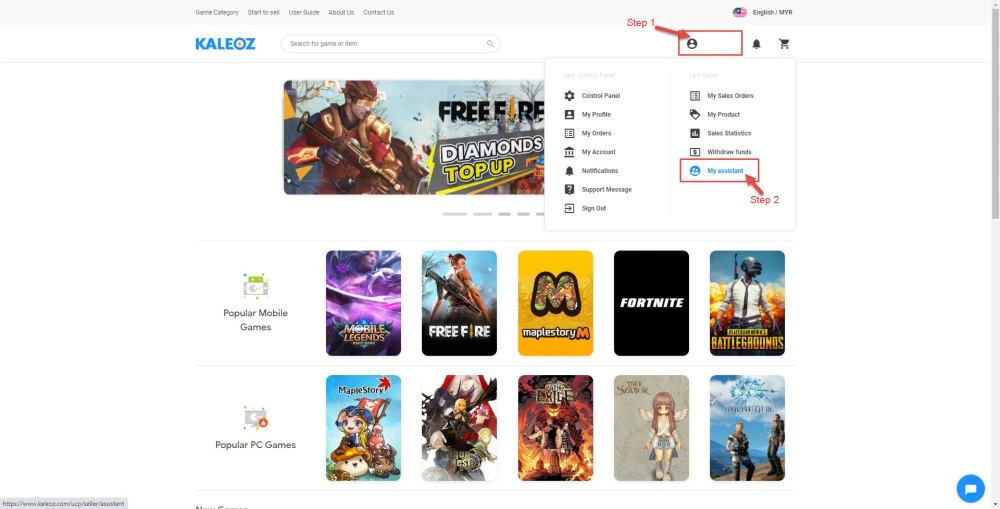The width and height of the screenshot is (1000, 509).
Task: Open the PUBG Battlegrounds game tile
Action: (x=747, y=303)
